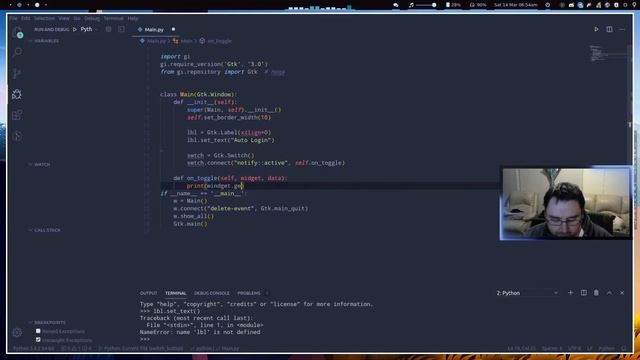This screenshot has width=640, height=360.
Task: Open launch.json via debug gear icon
Action: point(108,29)
